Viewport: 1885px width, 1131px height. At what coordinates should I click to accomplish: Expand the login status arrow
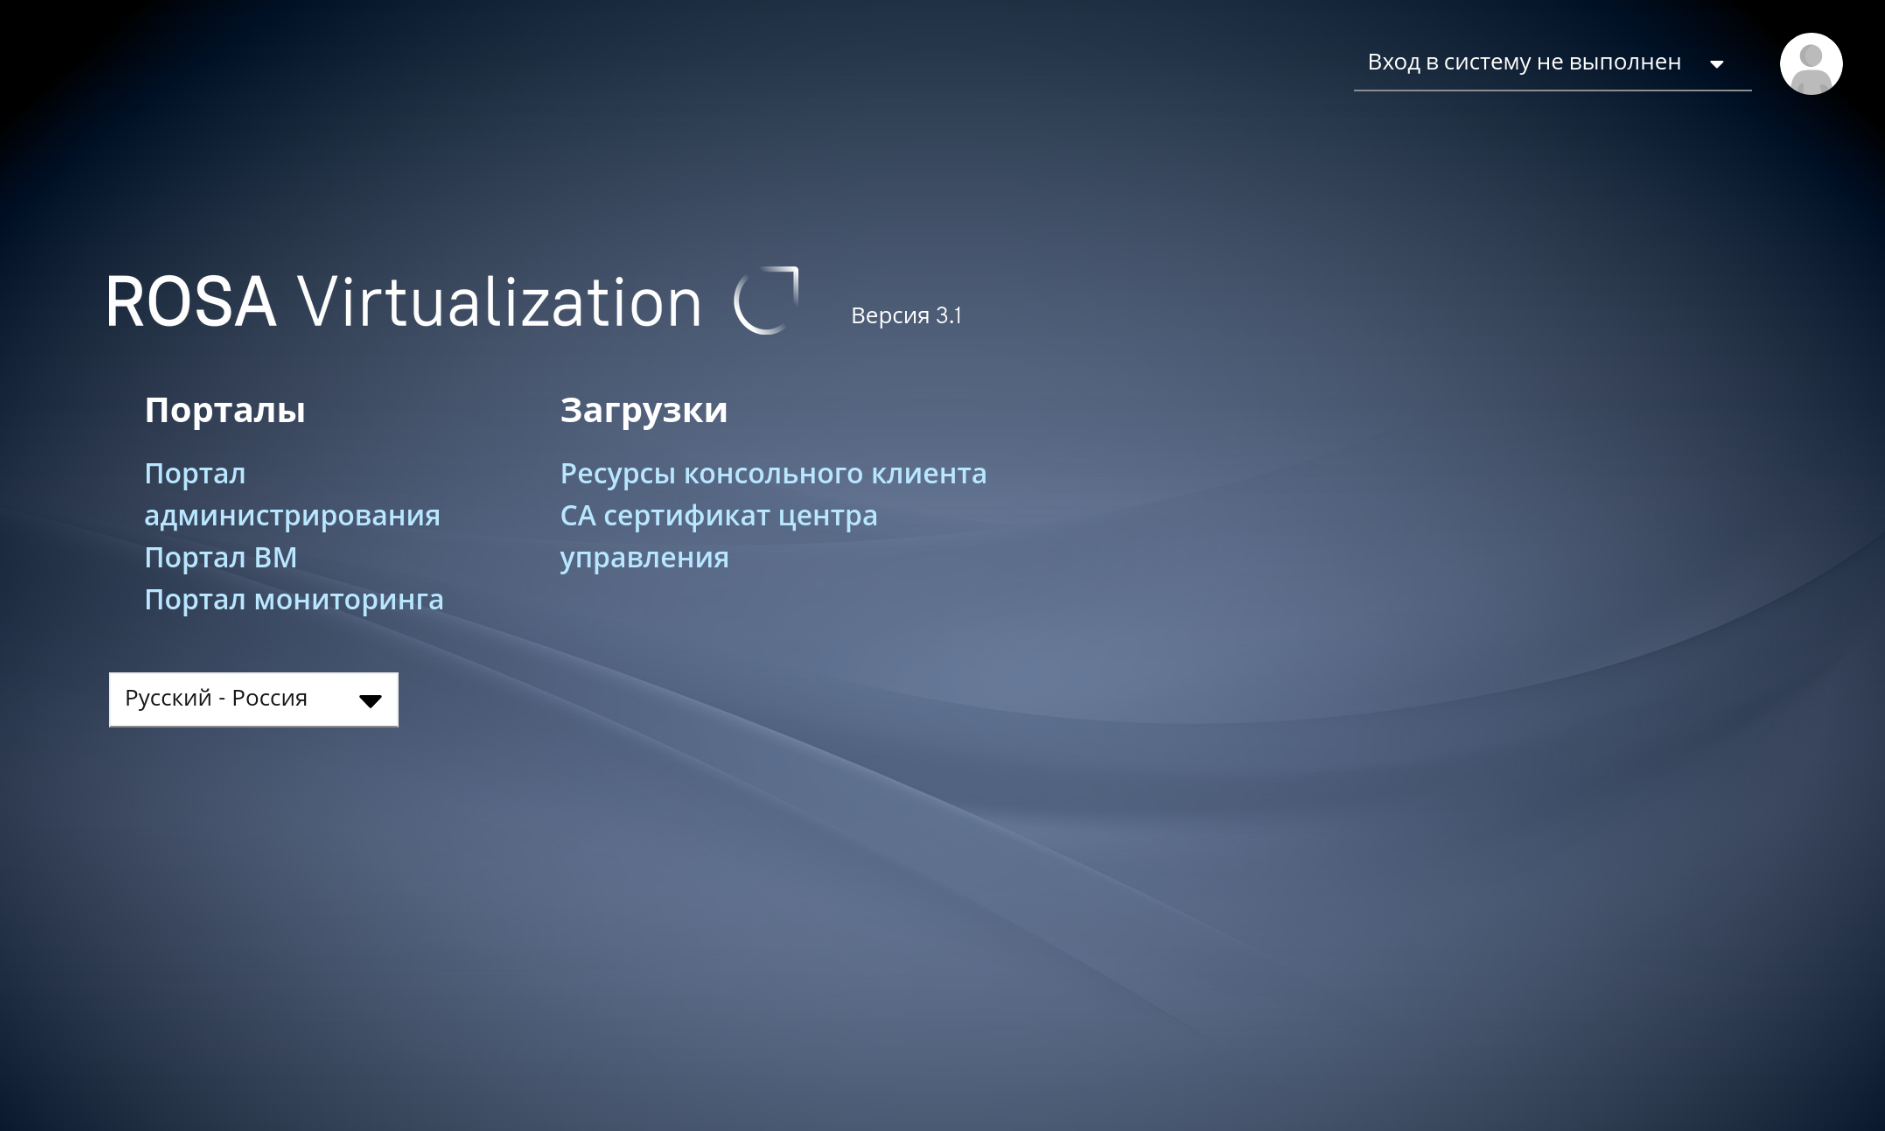point(1716,64)
